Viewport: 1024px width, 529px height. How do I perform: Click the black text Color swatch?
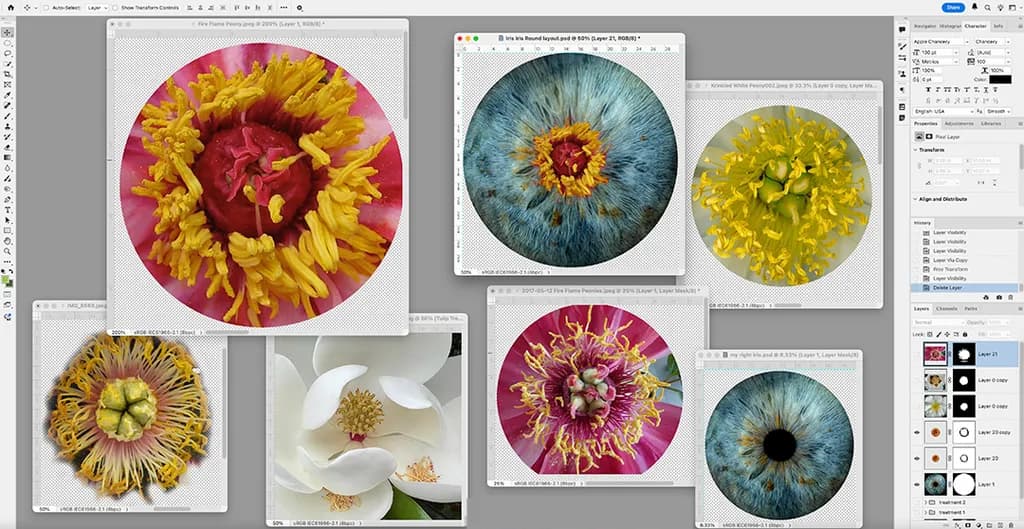tap(1000, 79)
